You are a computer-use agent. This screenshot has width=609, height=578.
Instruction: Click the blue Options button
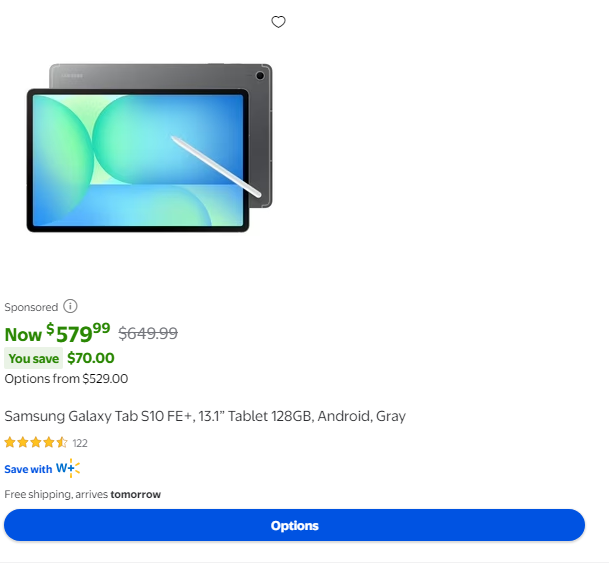[x=294, y=525]
